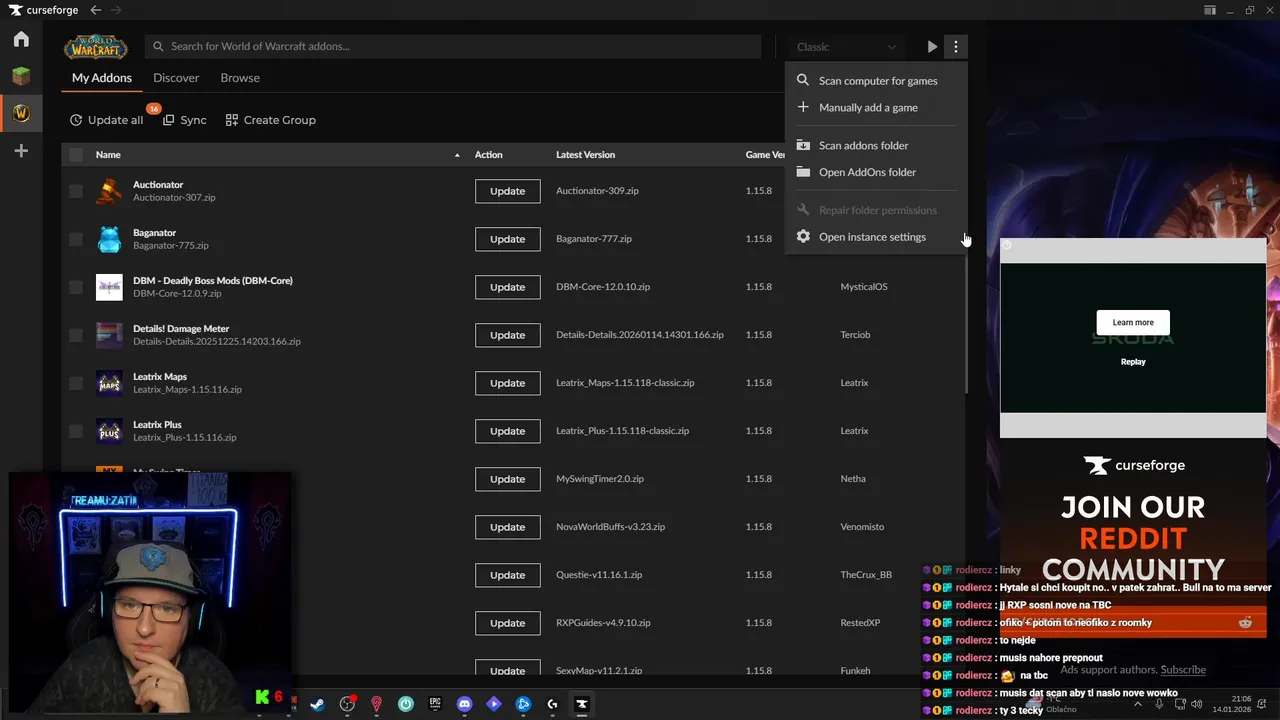This screenshot has width=1280, height=720.
Task: Click the search magnifier icon
Action: [157, 46]
